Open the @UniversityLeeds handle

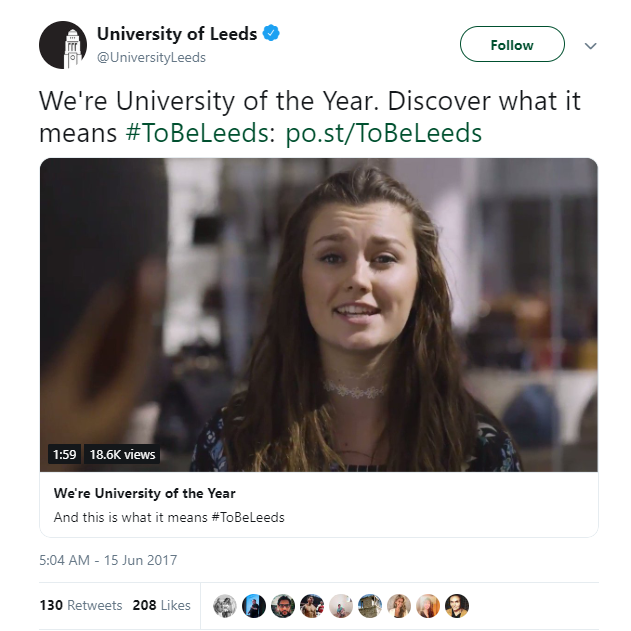point(151,57)
